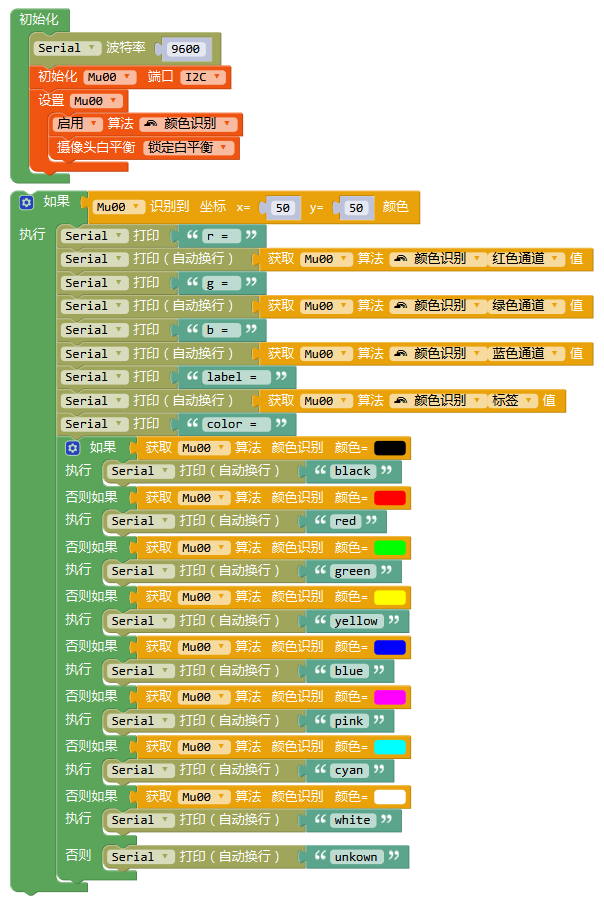The height and width of the screenshot is (904, 604).
Task: Open Serial dropdown in "pink" print row
Action: (x=141, y=721)
